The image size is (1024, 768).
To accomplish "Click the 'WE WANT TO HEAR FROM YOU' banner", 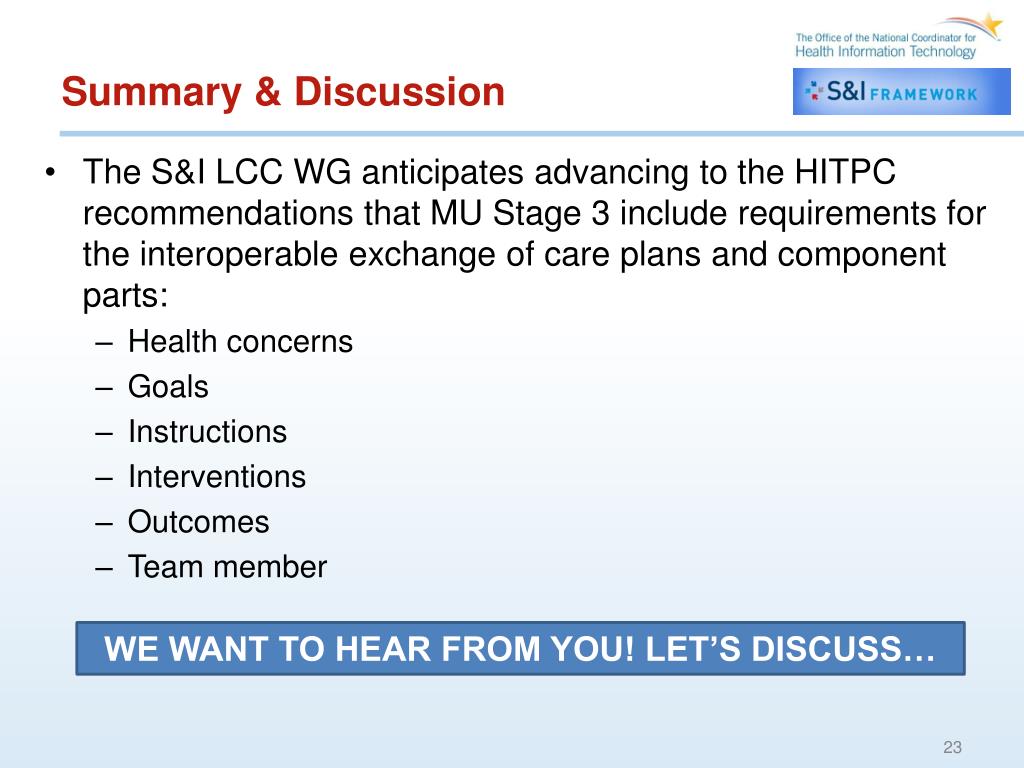I will tap(520, 648).
